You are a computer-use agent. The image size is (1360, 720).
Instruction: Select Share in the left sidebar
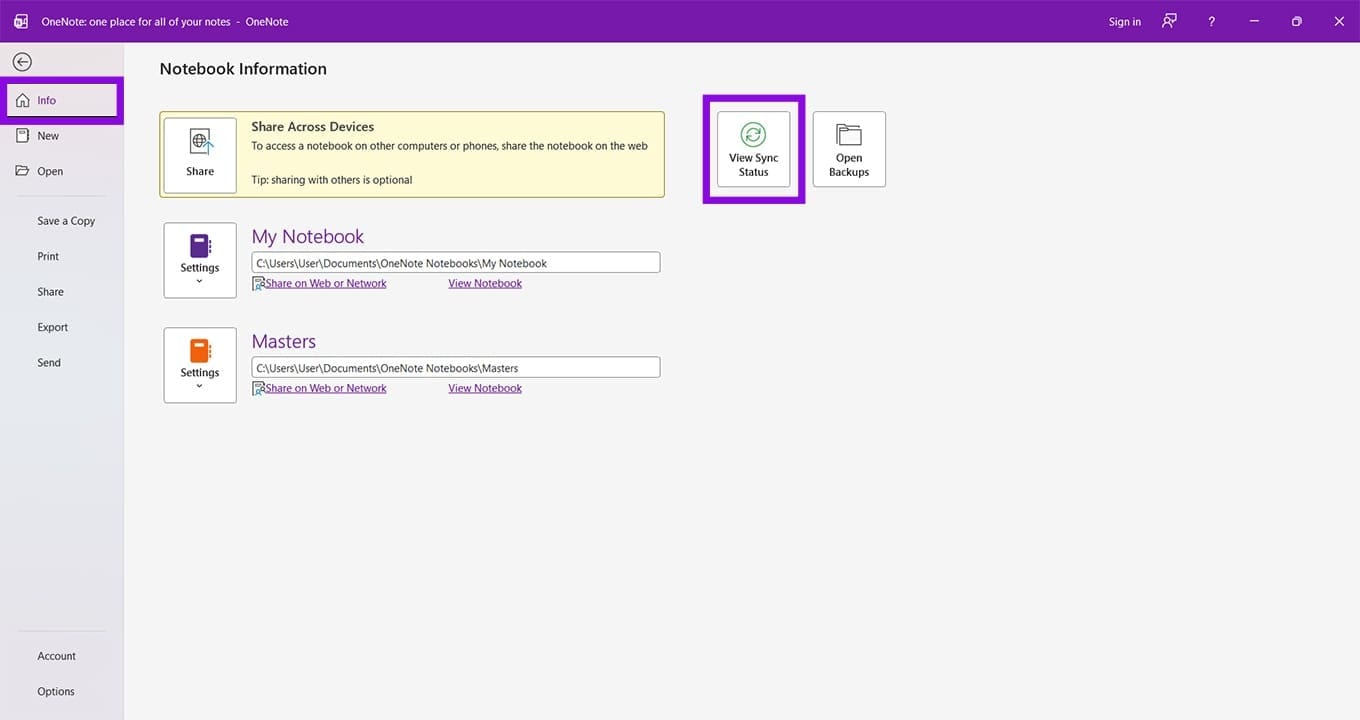tap(50, 292)
